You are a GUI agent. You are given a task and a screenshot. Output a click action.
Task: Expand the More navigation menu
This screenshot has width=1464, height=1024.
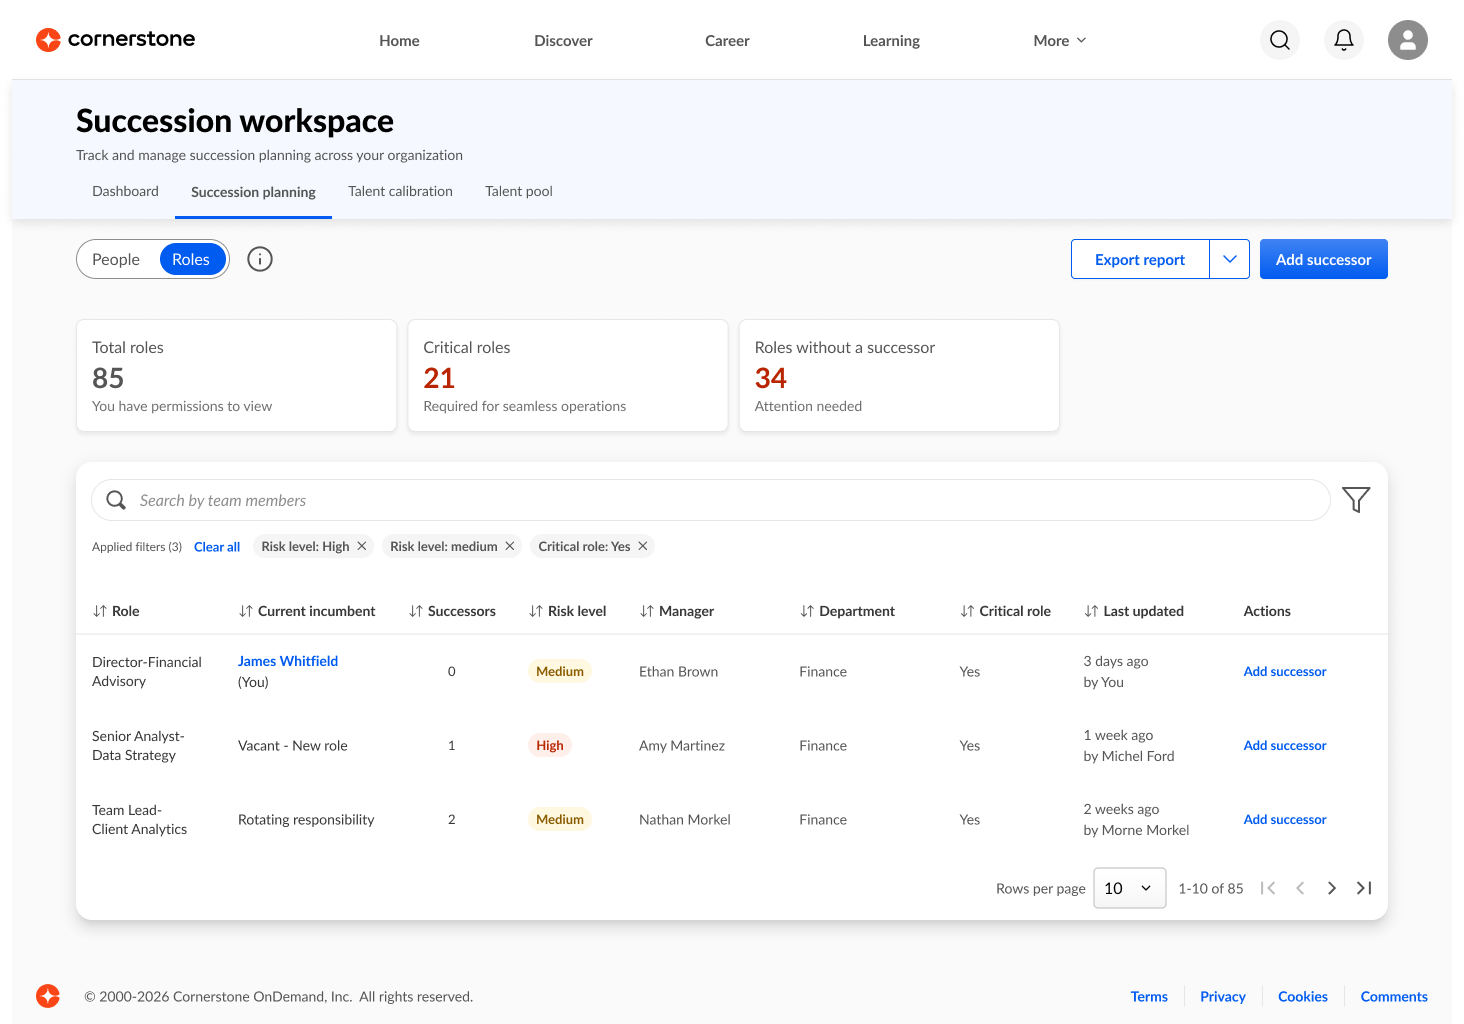tap(1060, 41)
